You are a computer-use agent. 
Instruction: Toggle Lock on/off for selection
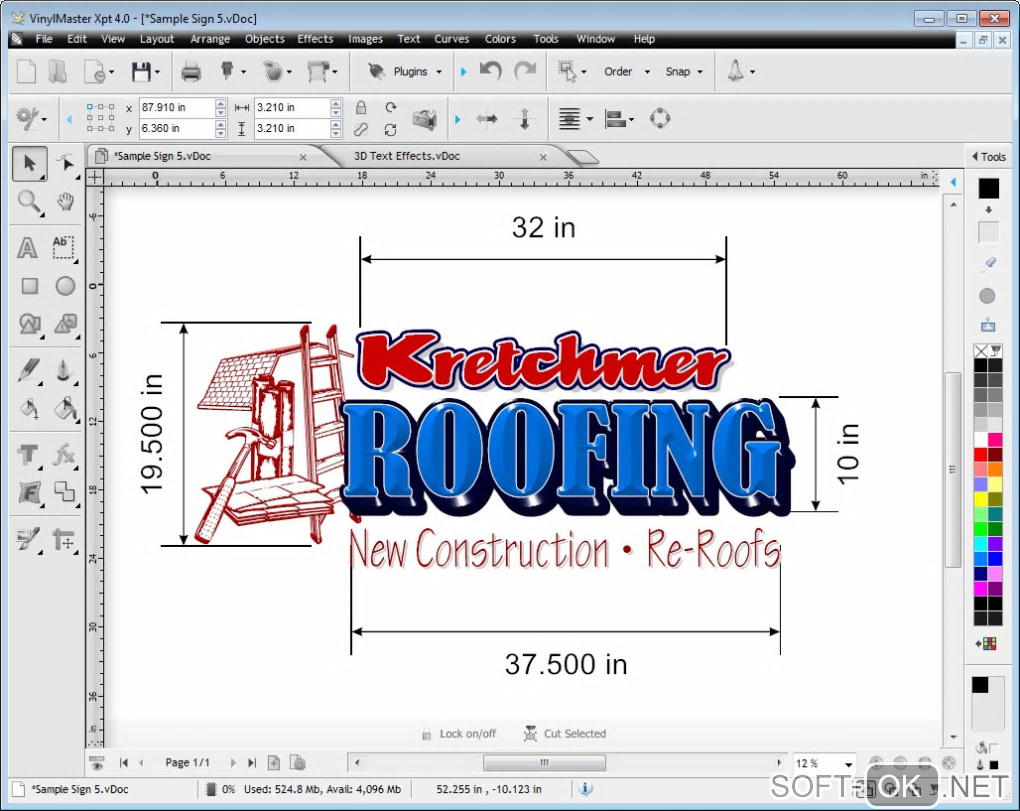coord(459,734)
